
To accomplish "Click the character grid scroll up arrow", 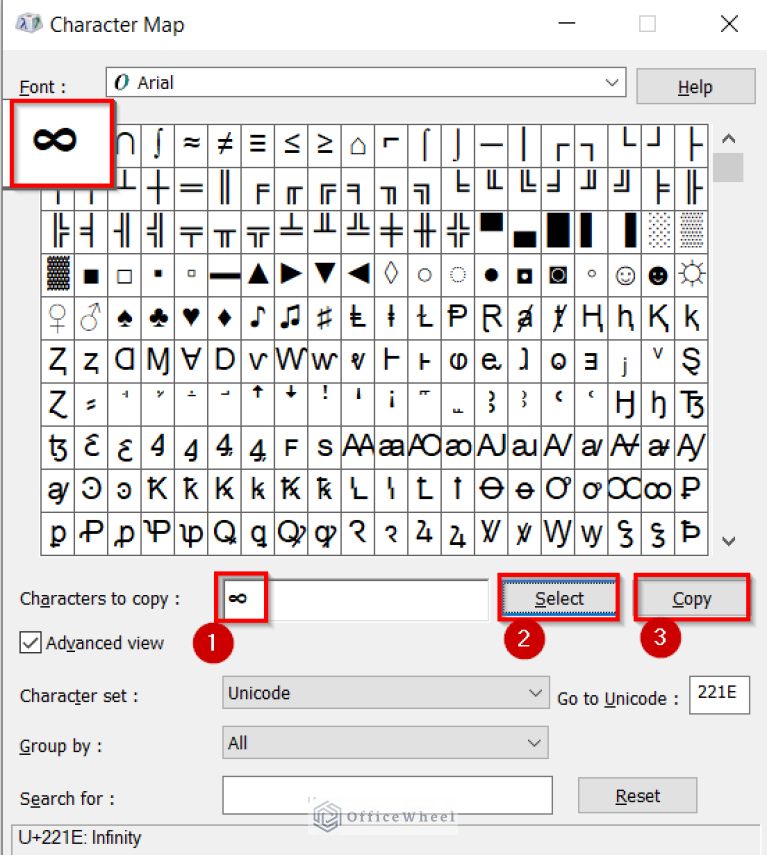I will (729, 139).
